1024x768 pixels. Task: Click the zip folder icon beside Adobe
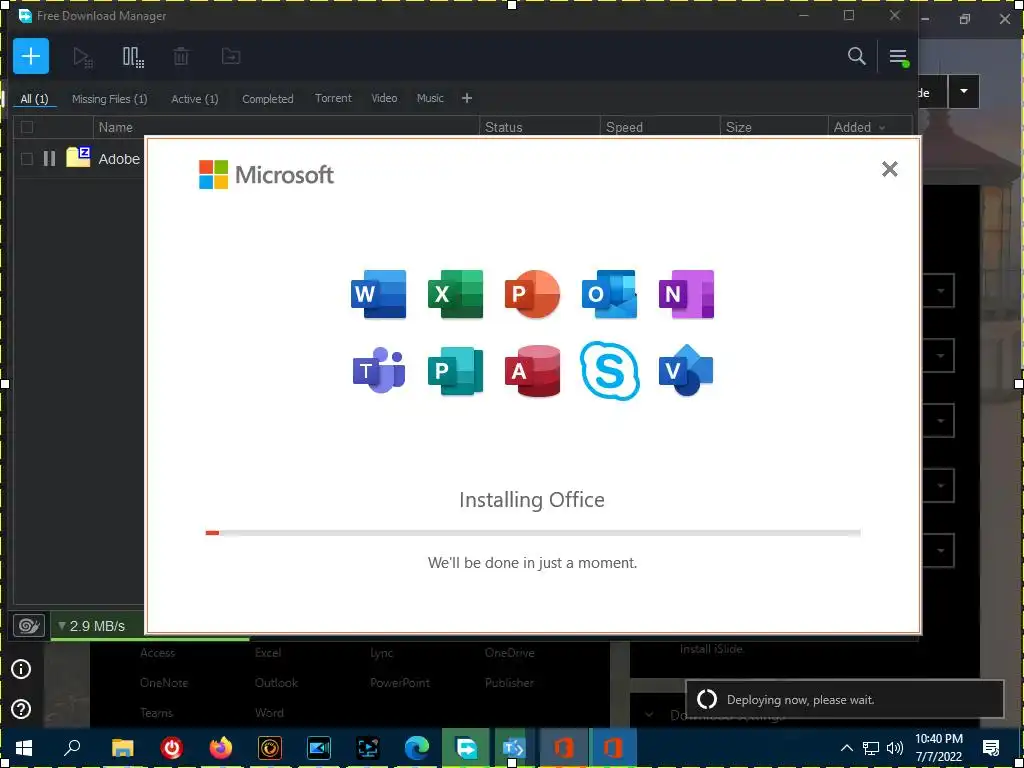[x=78, y=157]
